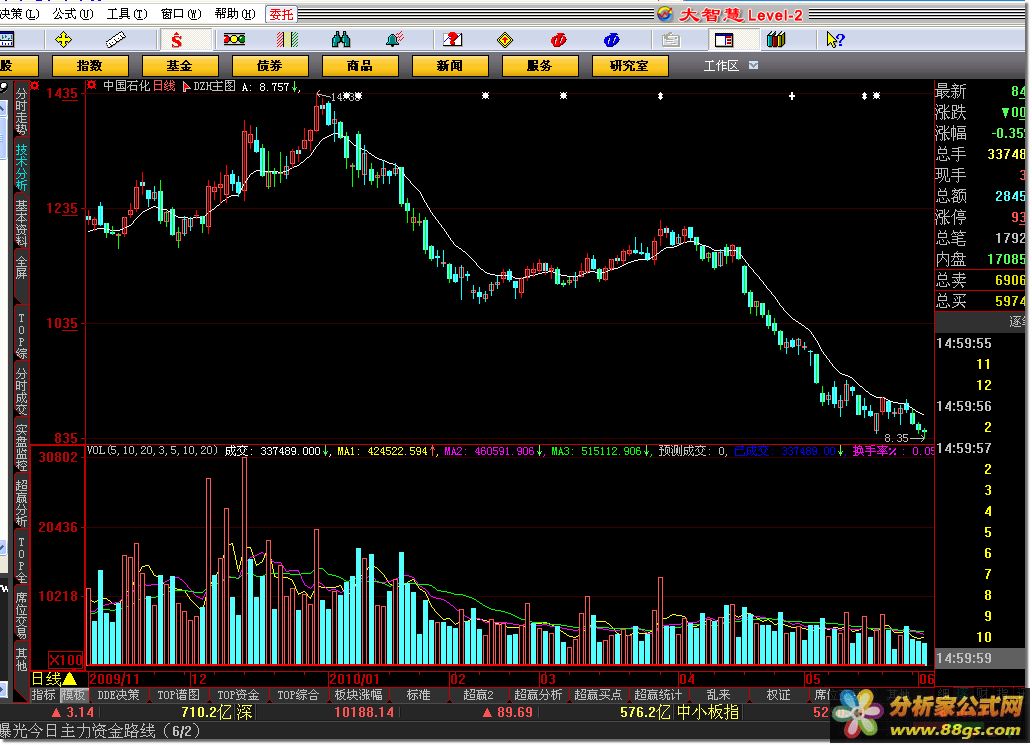This screenshot has width=1032, height=745.
Task: Toggle the 全屏 fullscreen side tab
Action: point(21,267)
